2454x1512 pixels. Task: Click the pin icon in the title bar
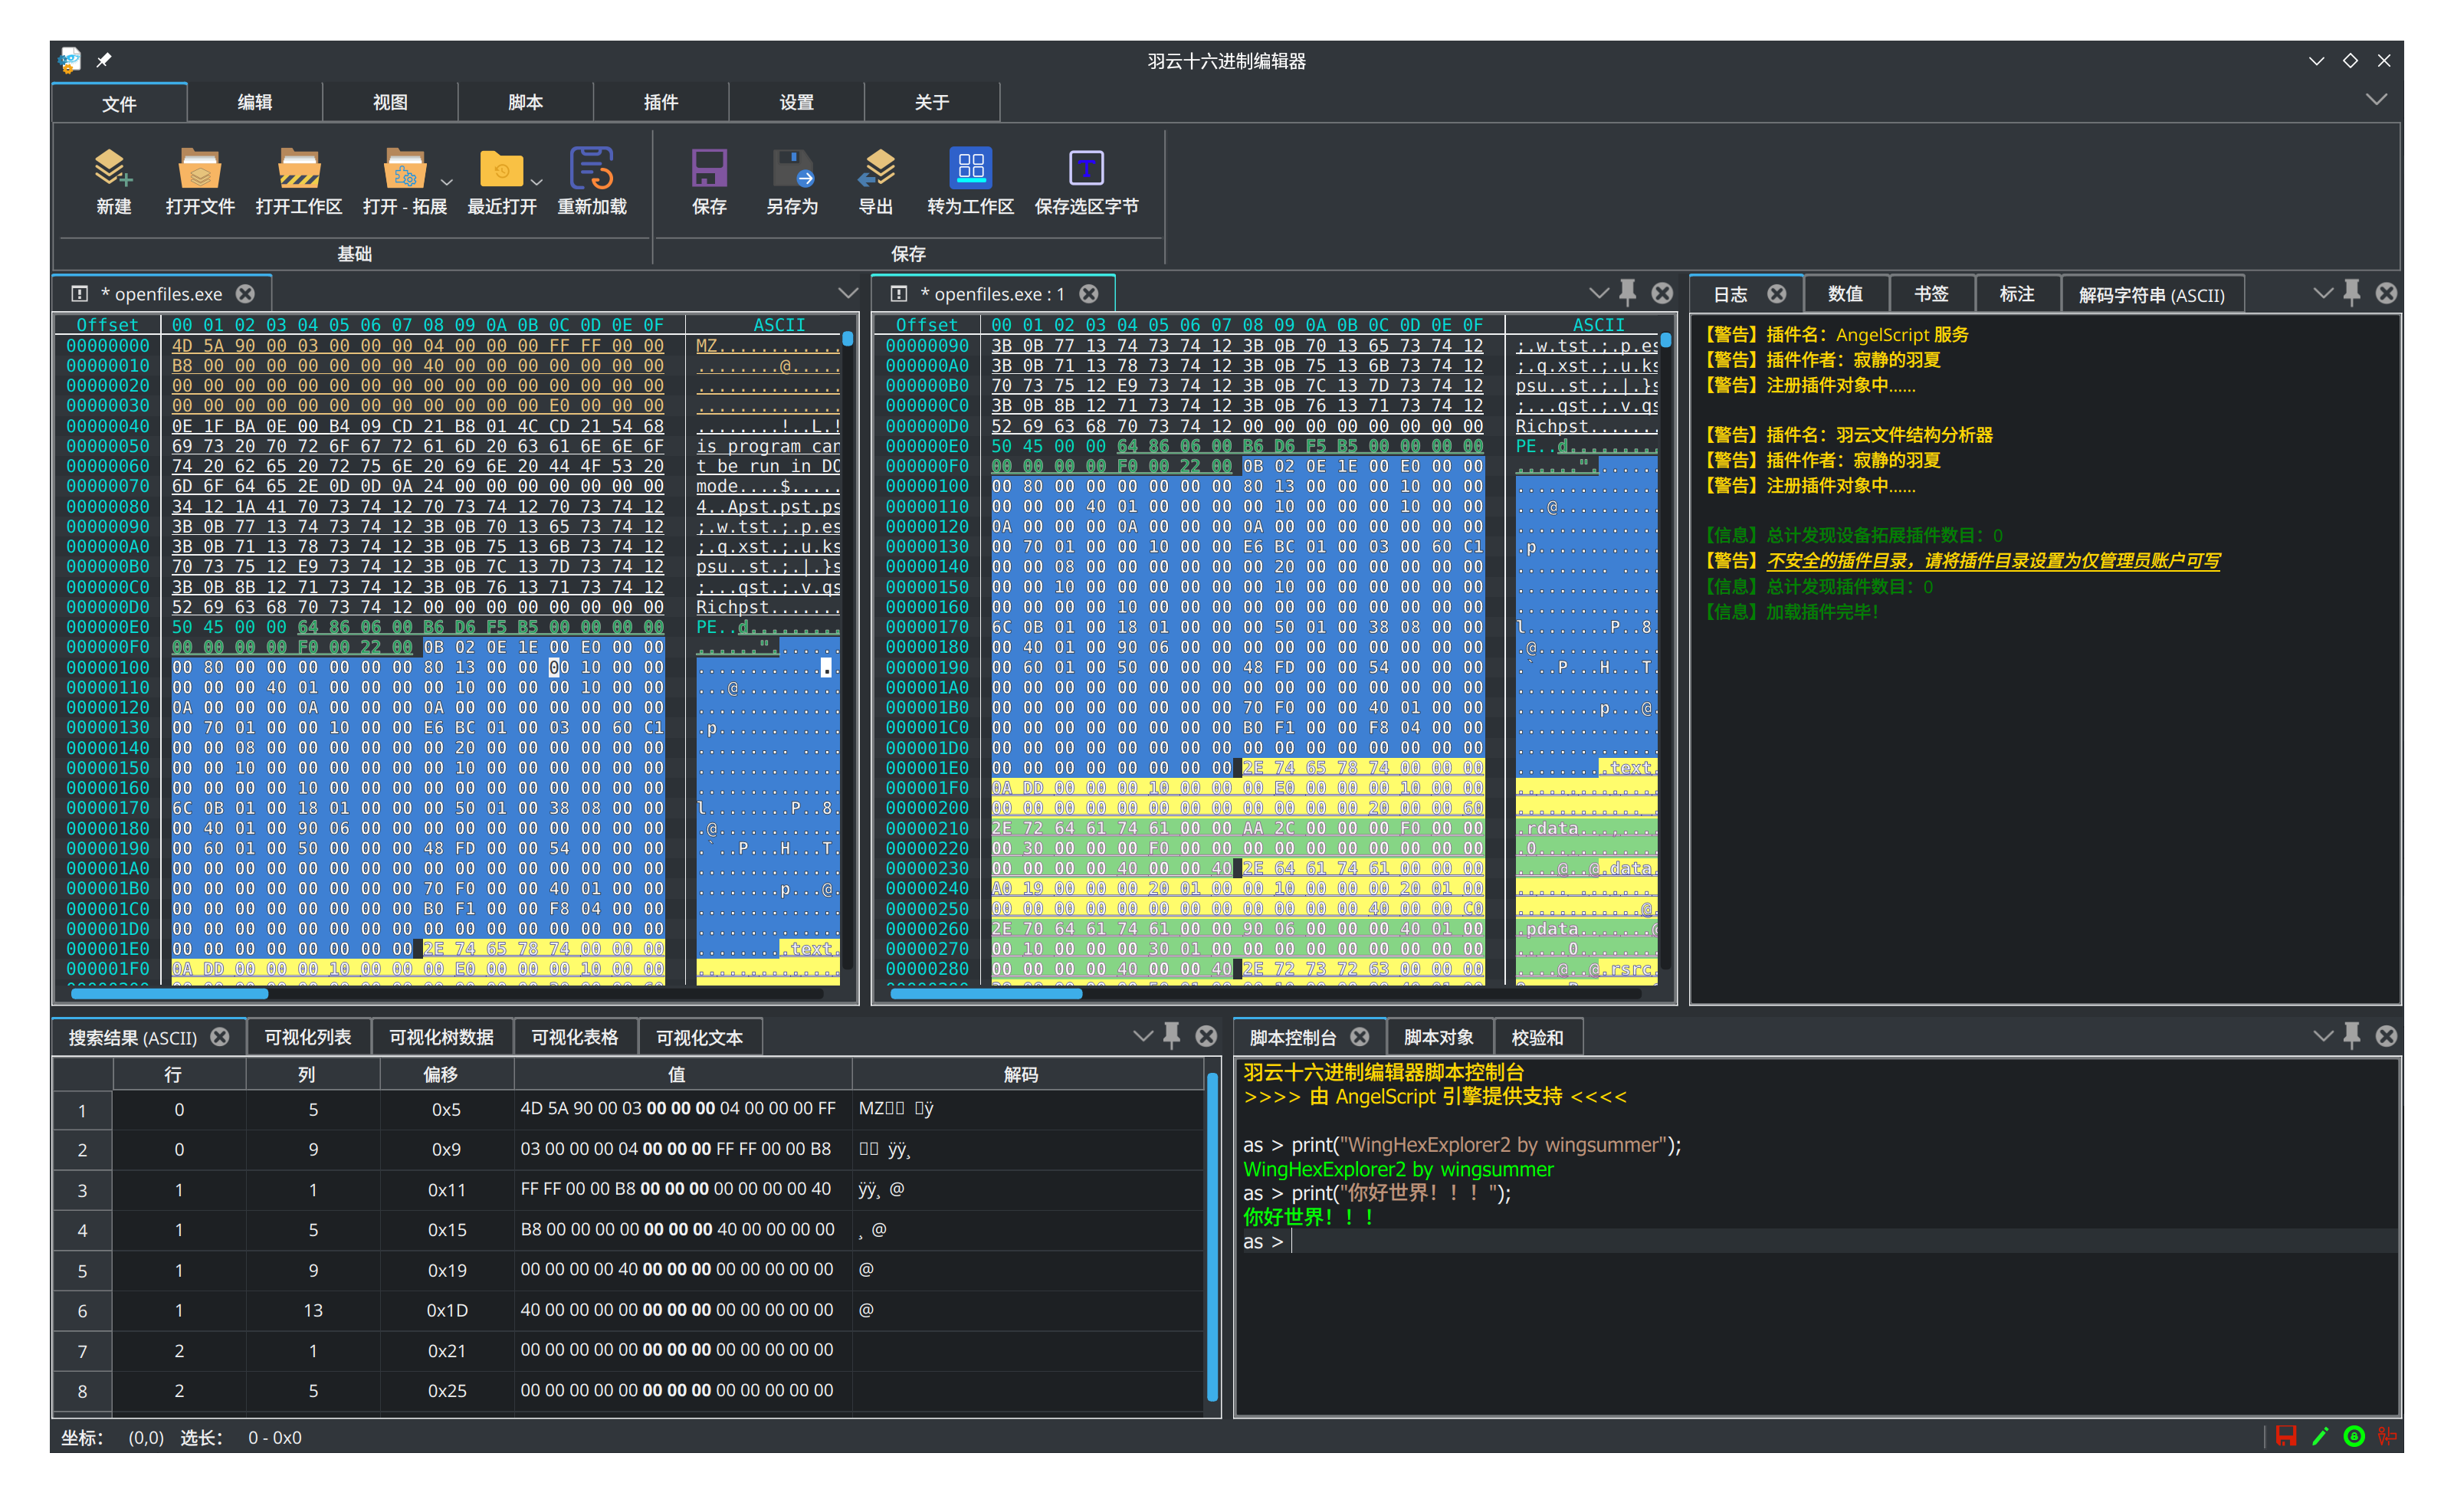(x=104, y=61)
